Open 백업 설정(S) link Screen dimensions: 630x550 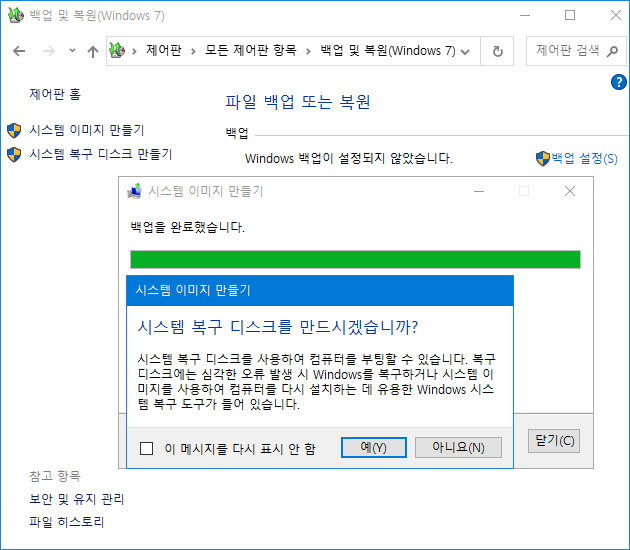(584, 158)
